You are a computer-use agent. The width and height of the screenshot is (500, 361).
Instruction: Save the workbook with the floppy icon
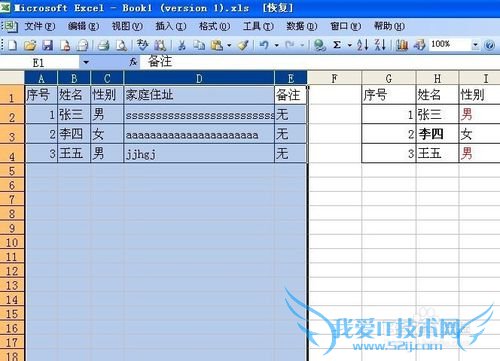(x=47, y=45)
